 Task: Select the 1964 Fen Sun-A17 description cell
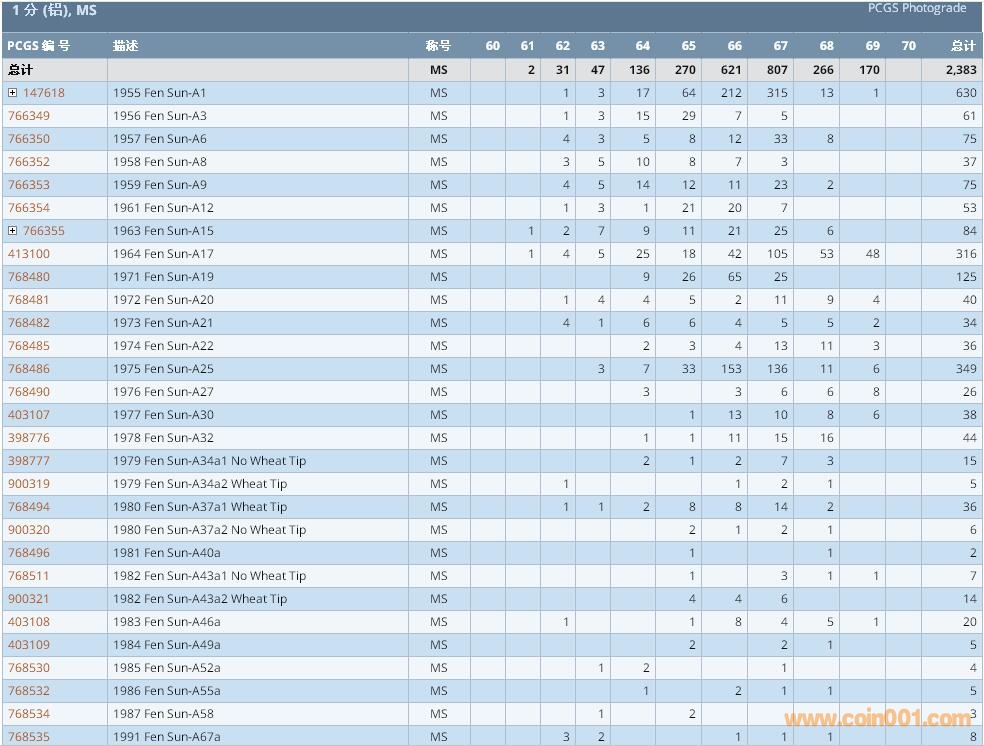pos(163,254)
